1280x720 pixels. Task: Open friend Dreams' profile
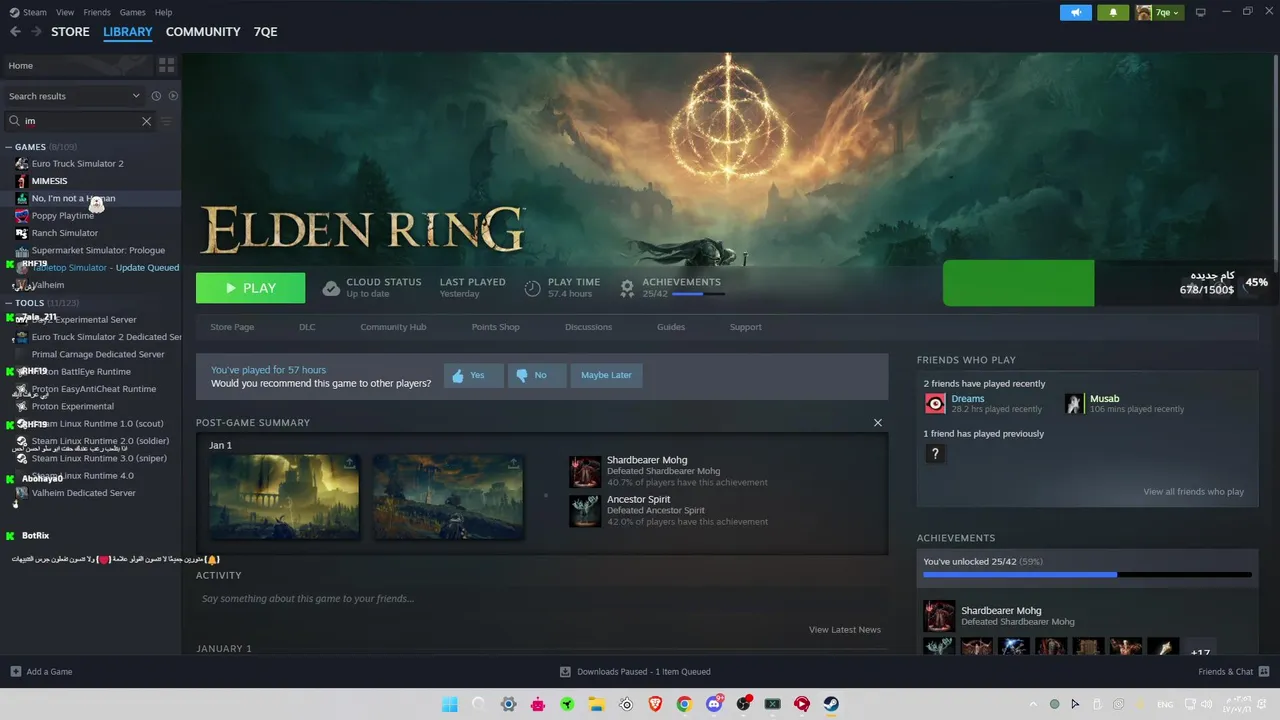[967, 399]
